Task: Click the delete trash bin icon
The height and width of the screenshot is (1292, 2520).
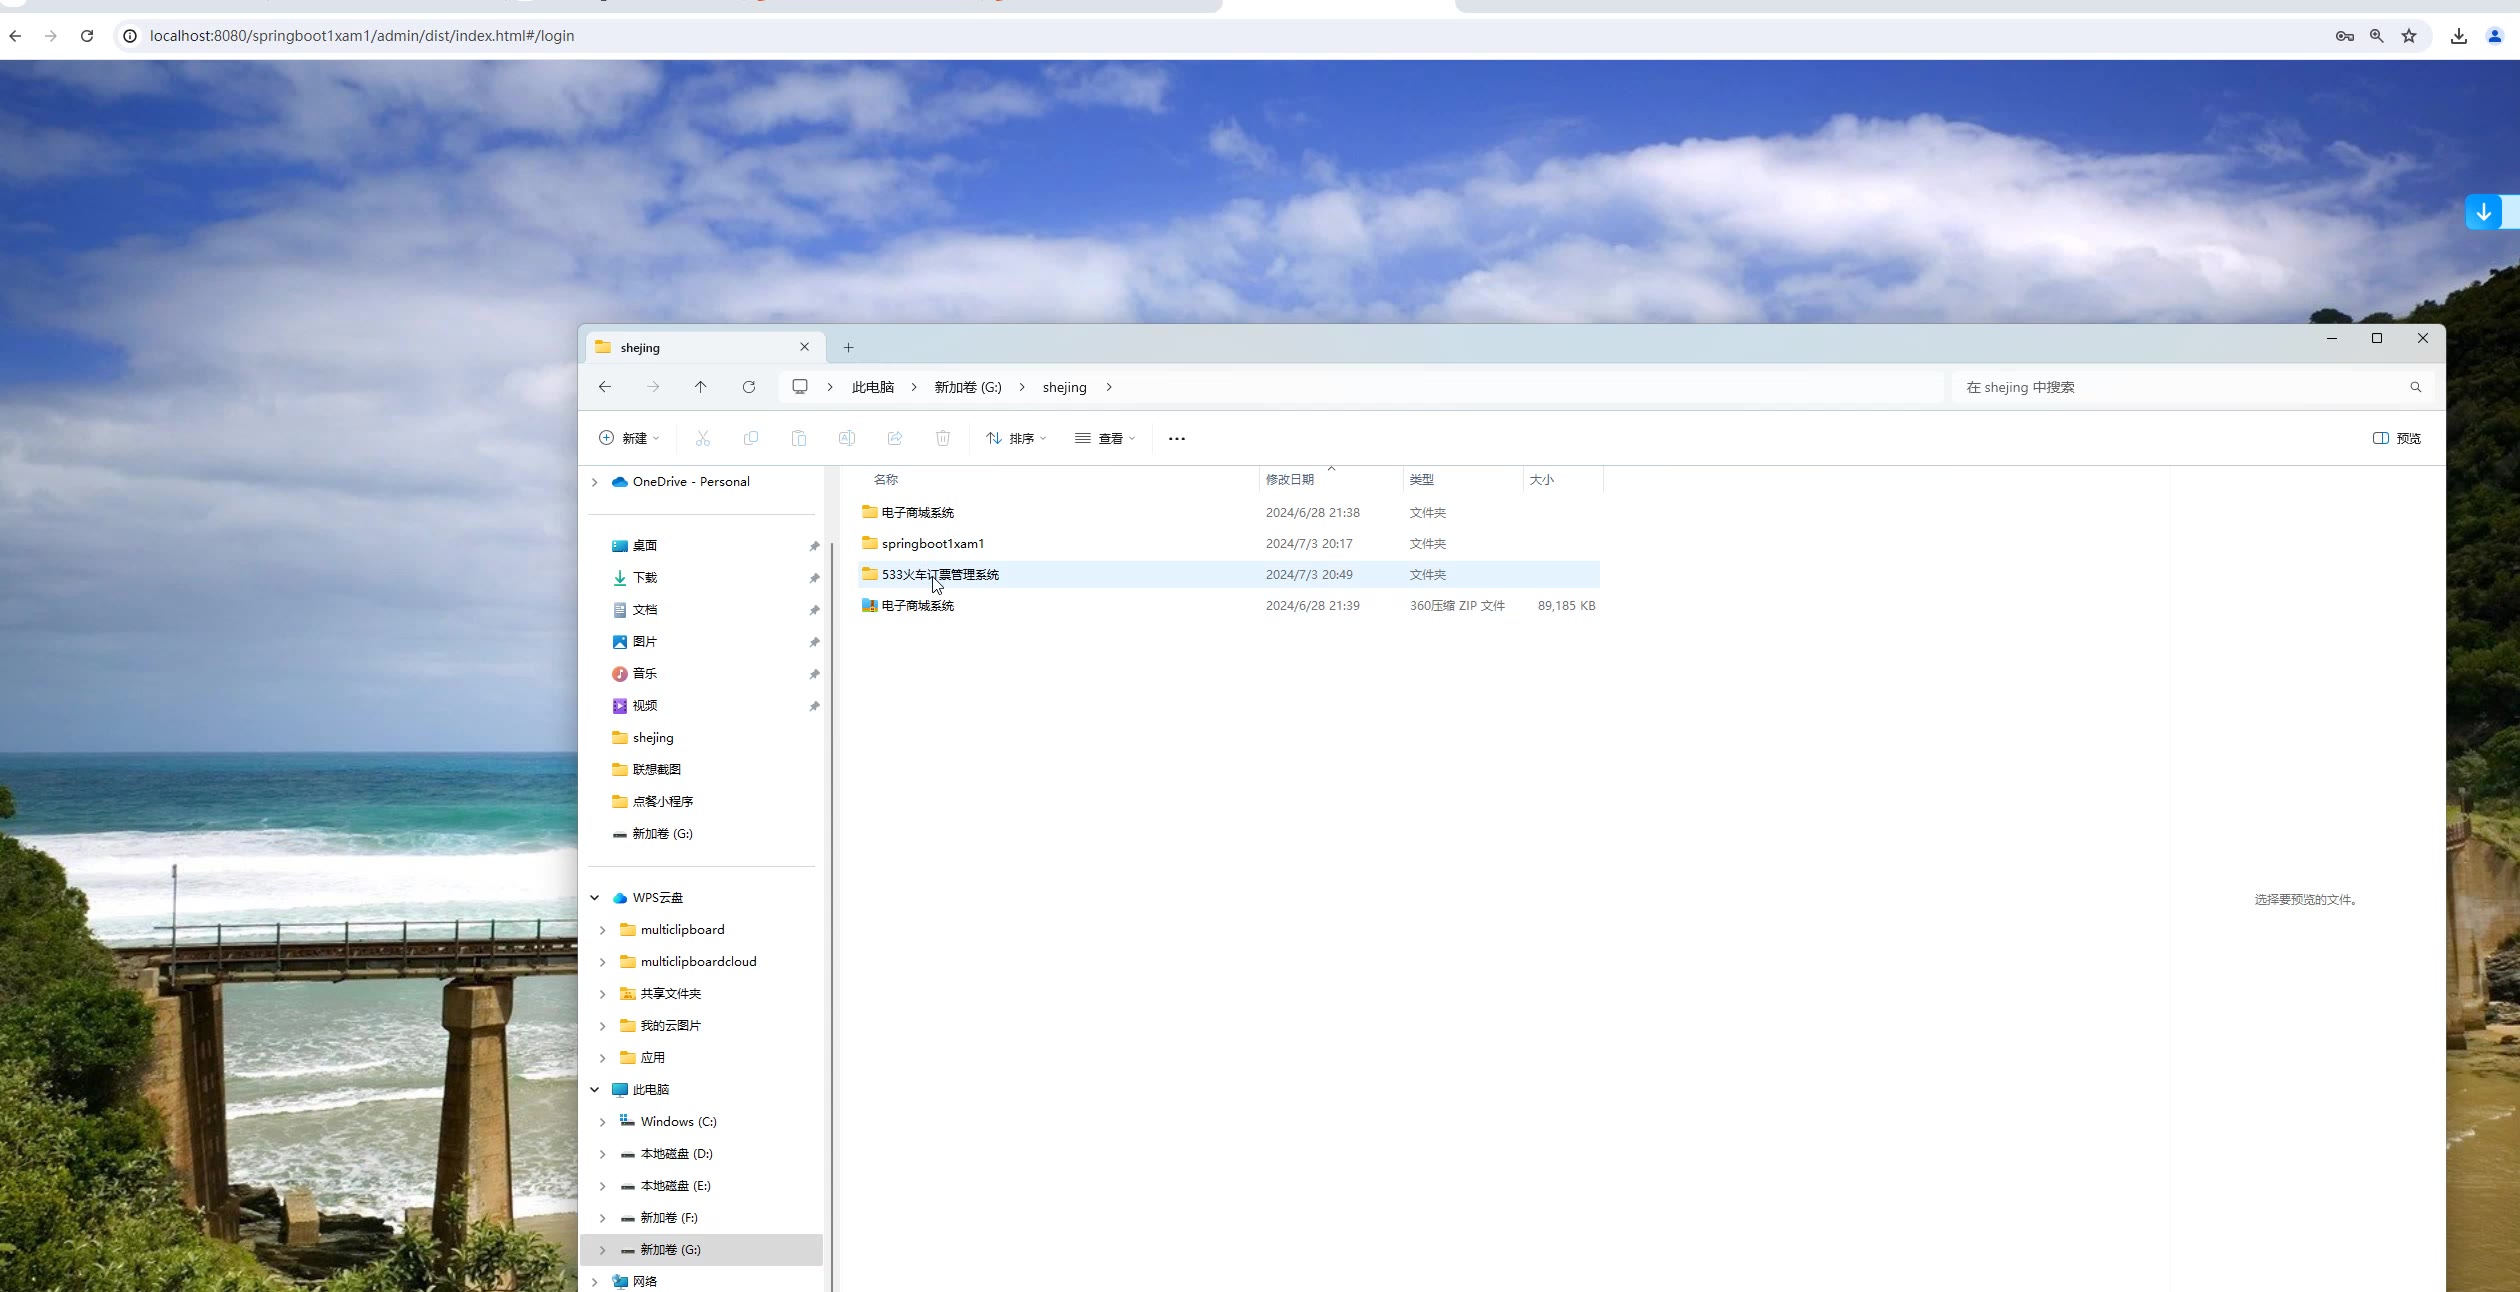Action: point(943,438)
